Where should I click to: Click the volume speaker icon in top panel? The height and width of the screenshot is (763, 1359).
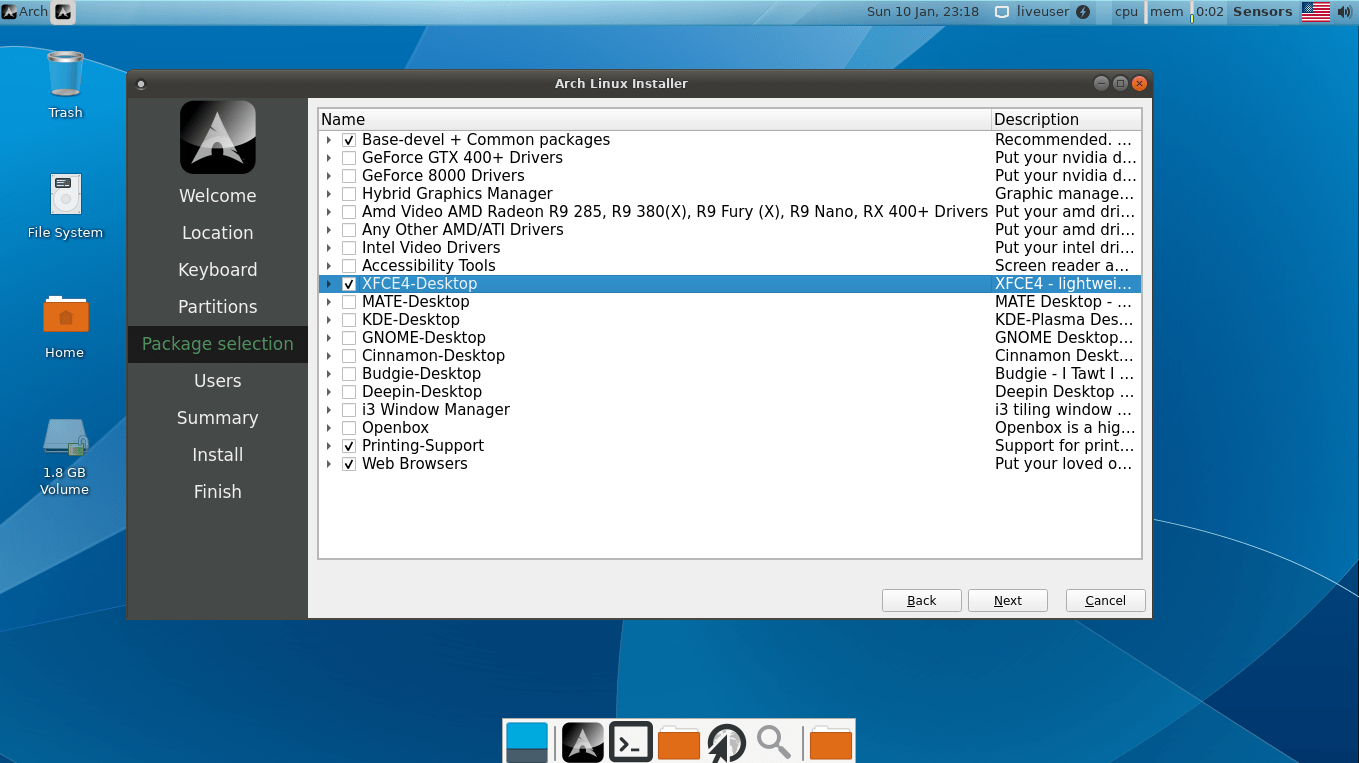(1345, 12)
